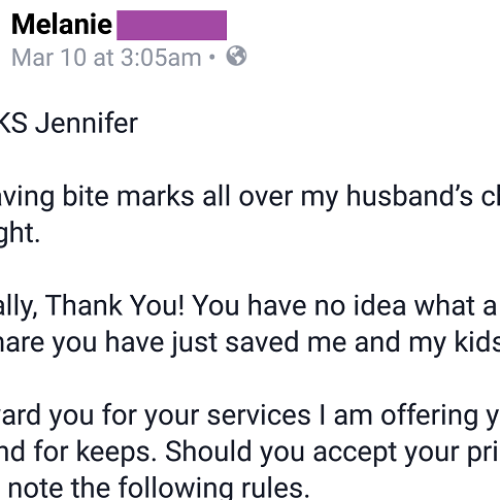Click the word "offering" in the post
Image resolution: width=500 pixels, height=500 pixels.
point(430,417)
